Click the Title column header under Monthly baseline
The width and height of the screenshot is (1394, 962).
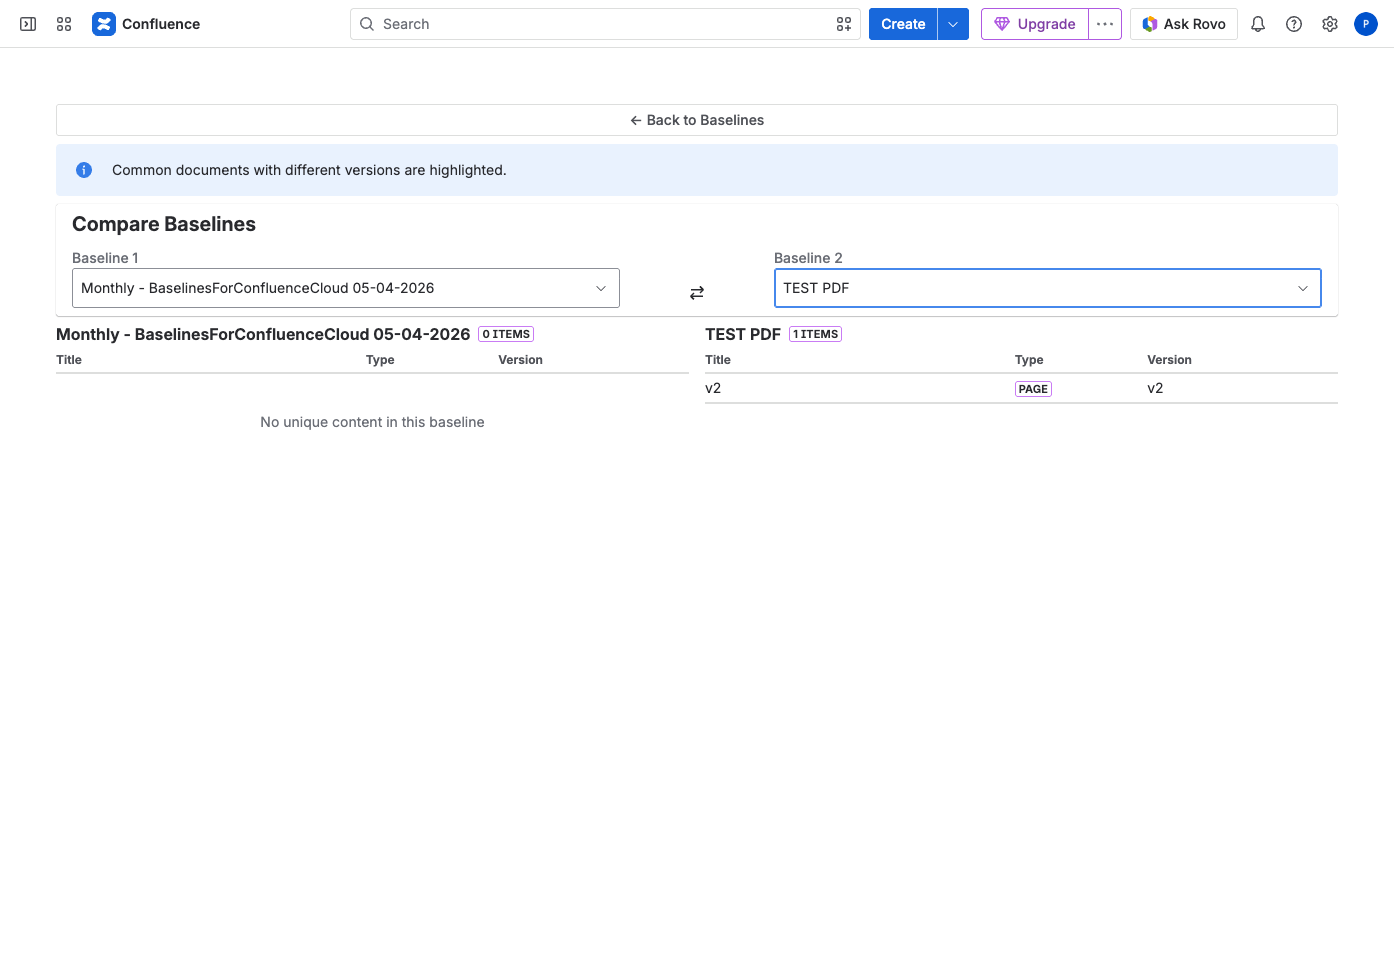pos(69,360)
